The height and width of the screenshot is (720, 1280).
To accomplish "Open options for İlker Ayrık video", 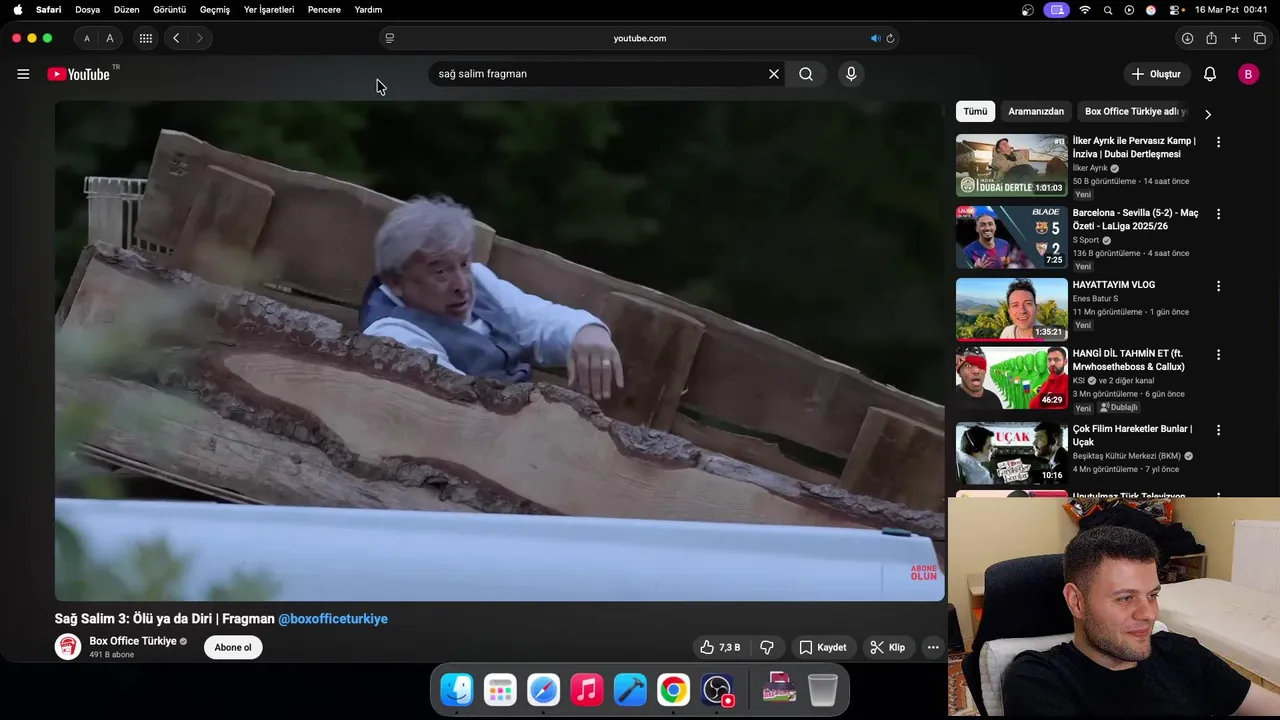I will [1218, 142].
